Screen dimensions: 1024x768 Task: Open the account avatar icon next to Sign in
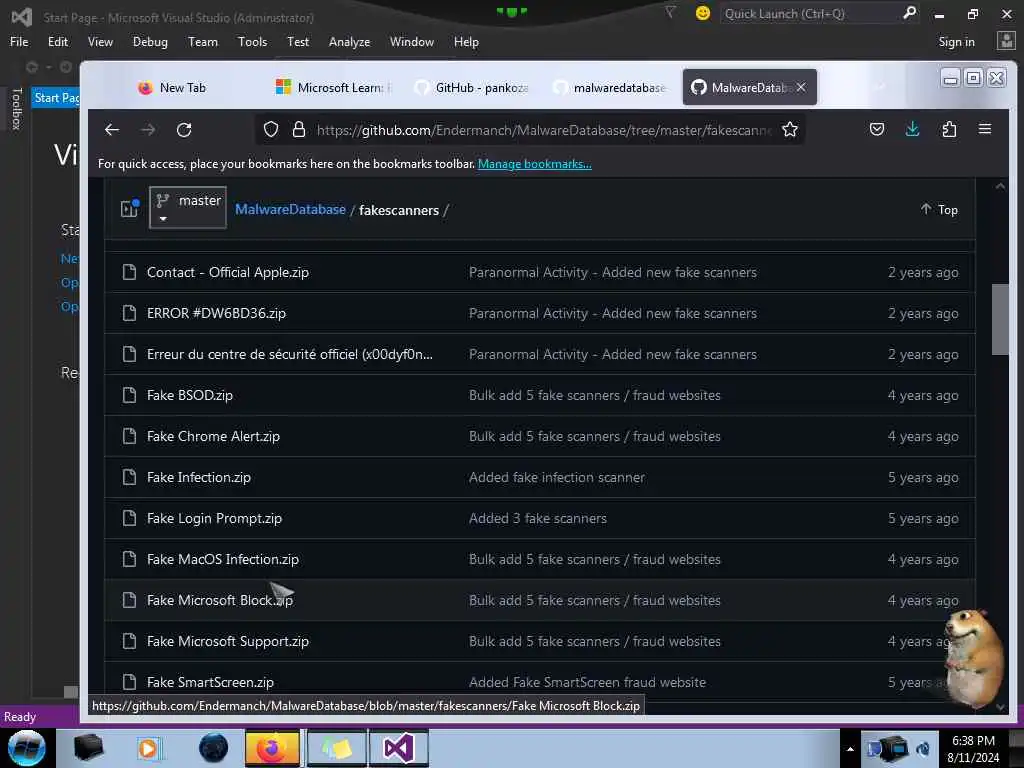click(x=1006, y=41)
